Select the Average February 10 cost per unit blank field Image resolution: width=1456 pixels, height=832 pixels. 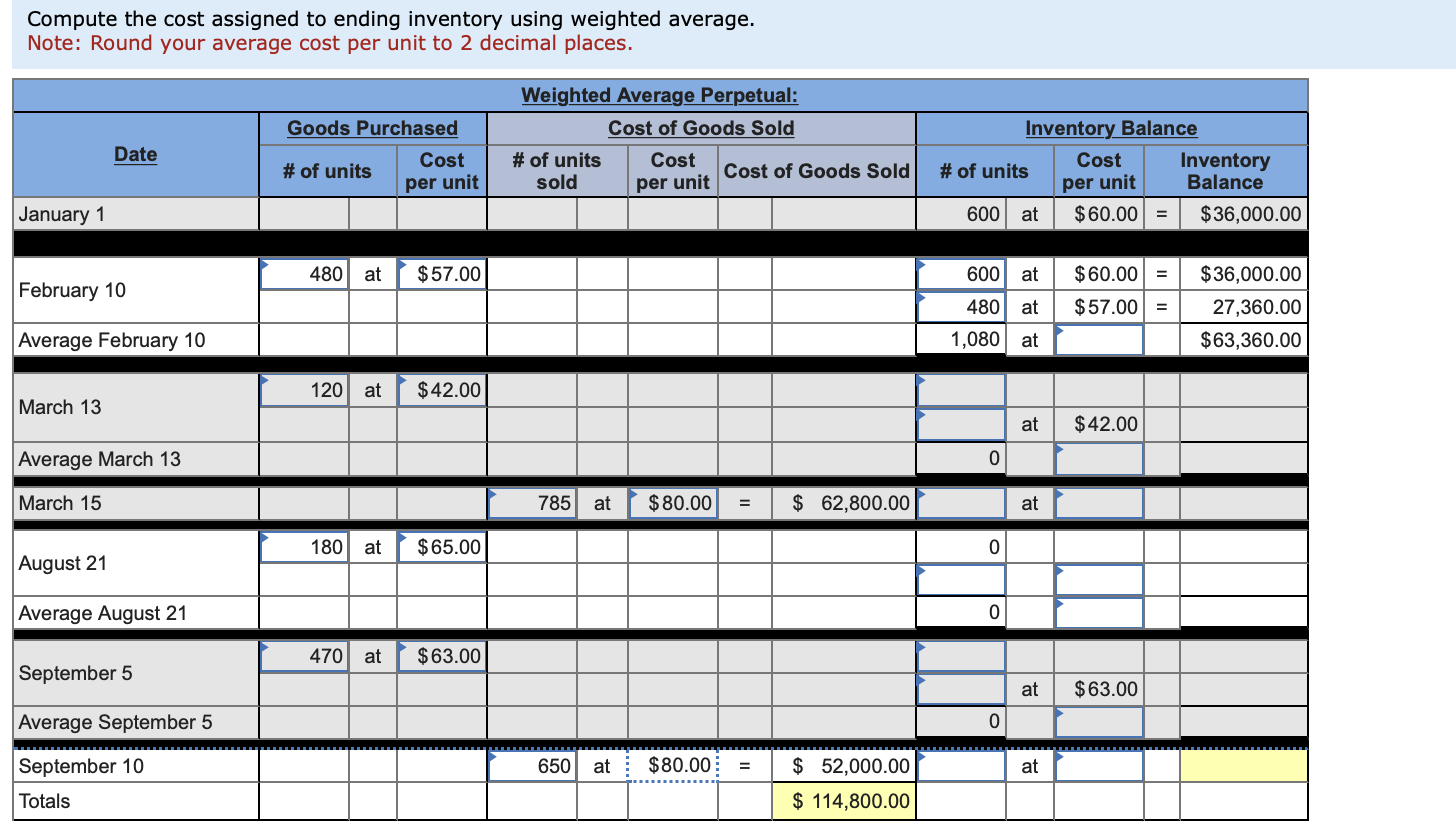tap(1099, 340)
